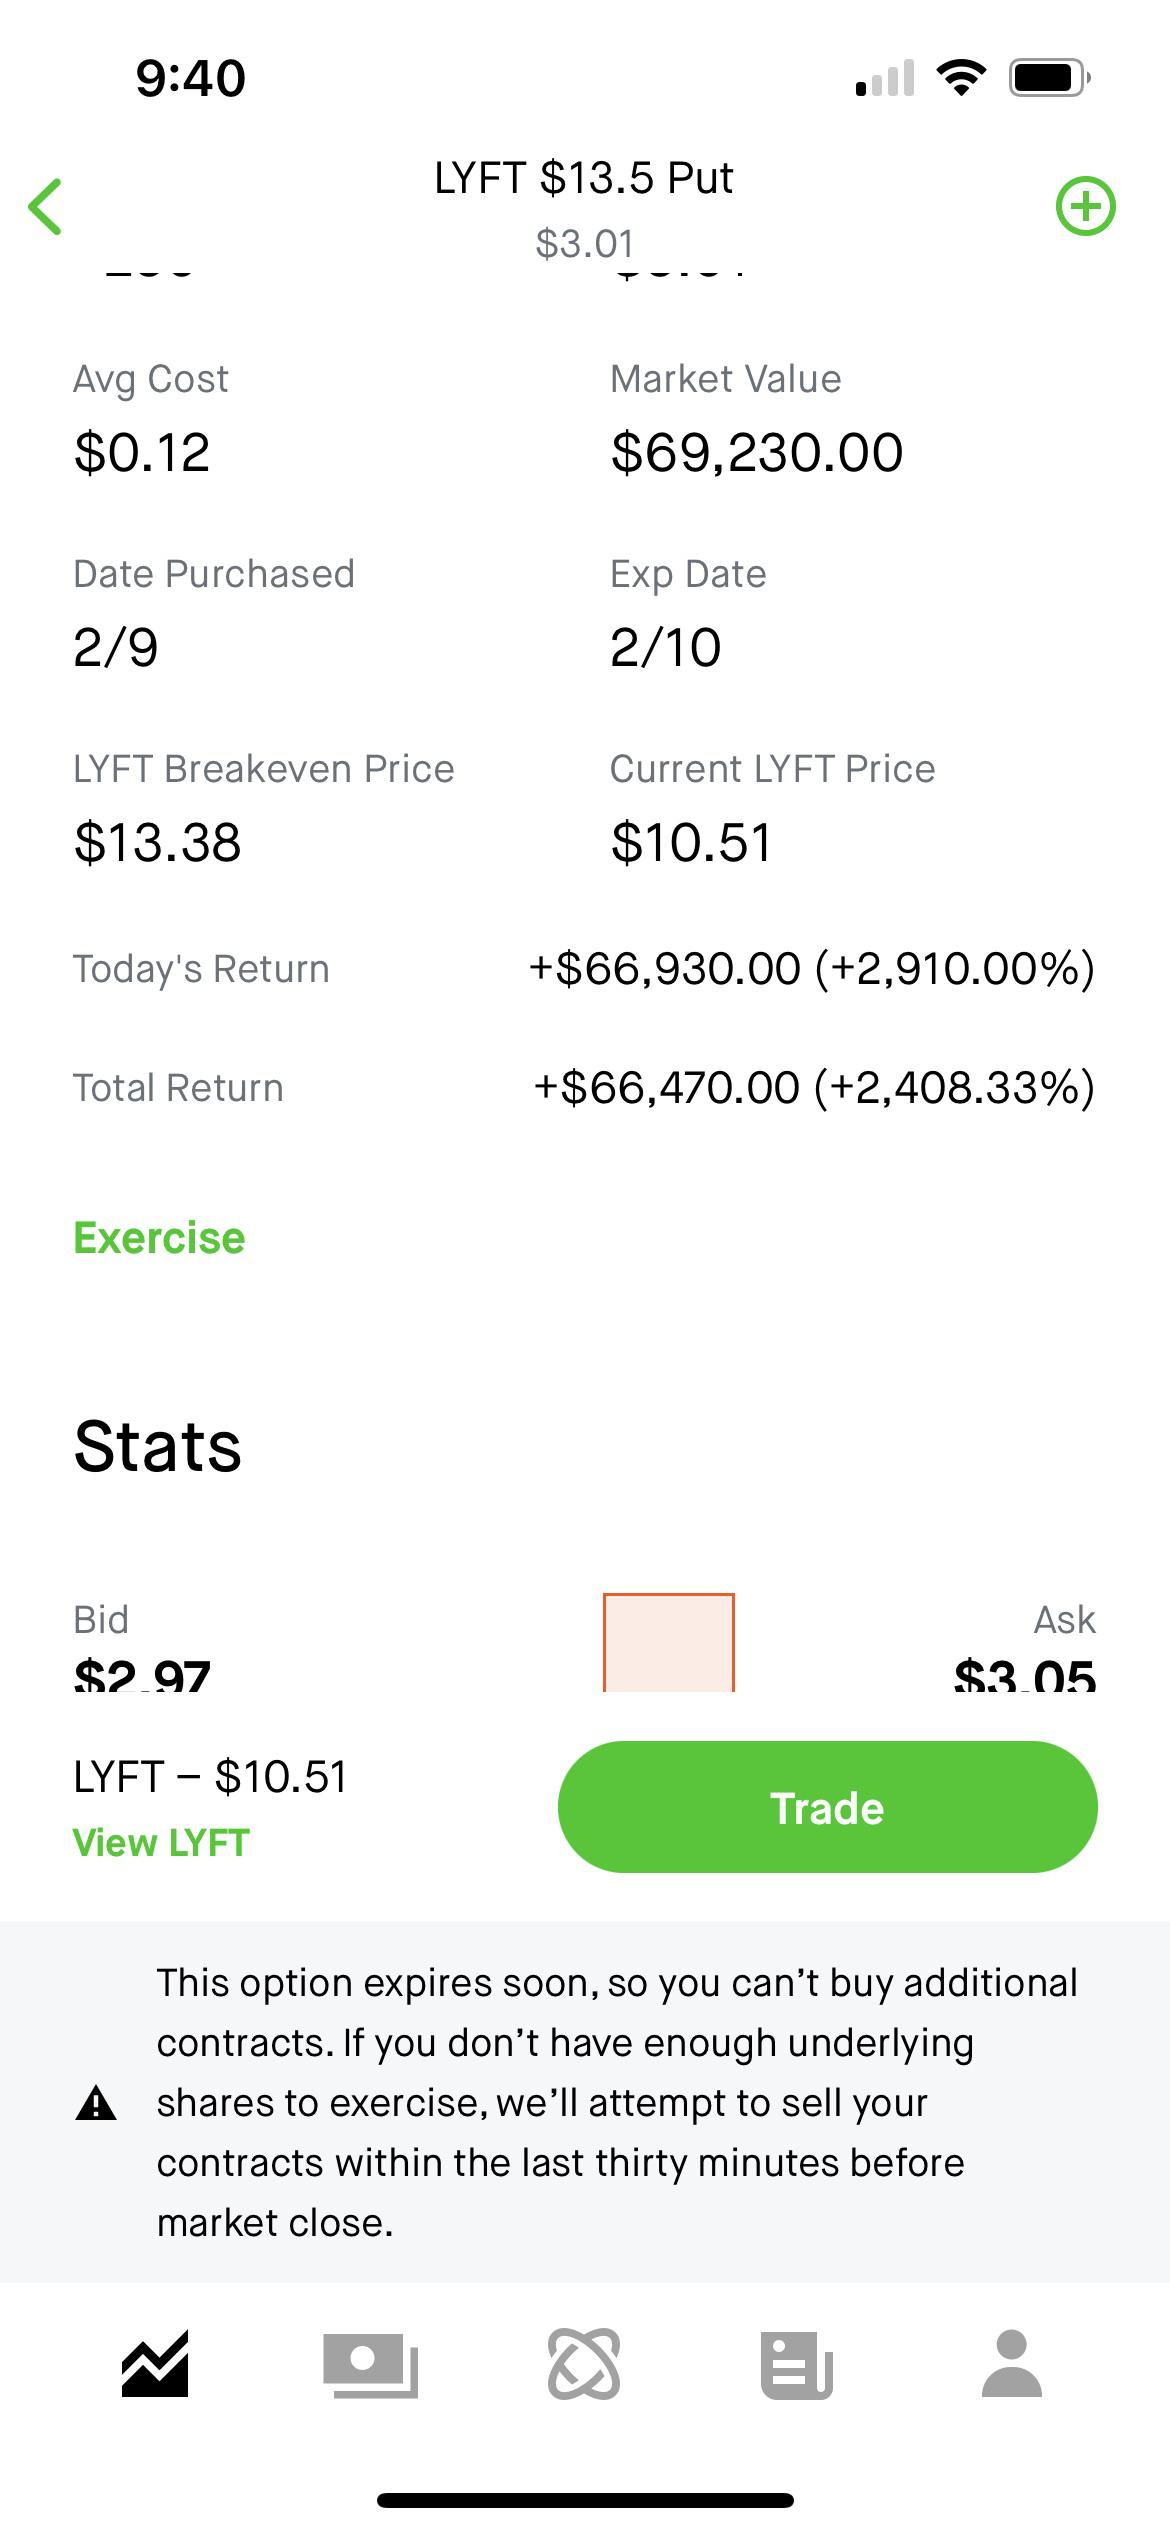Open the Investing chart tab
The image size is (1170, 2532).
point(155,2364)
